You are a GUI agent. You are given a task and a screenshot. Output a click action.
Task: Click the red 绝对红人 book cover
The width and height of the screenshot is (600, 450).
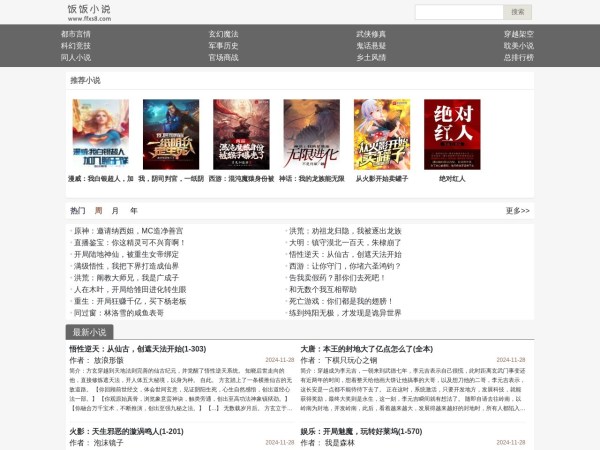pyautogui.click(x=451, y=134)
